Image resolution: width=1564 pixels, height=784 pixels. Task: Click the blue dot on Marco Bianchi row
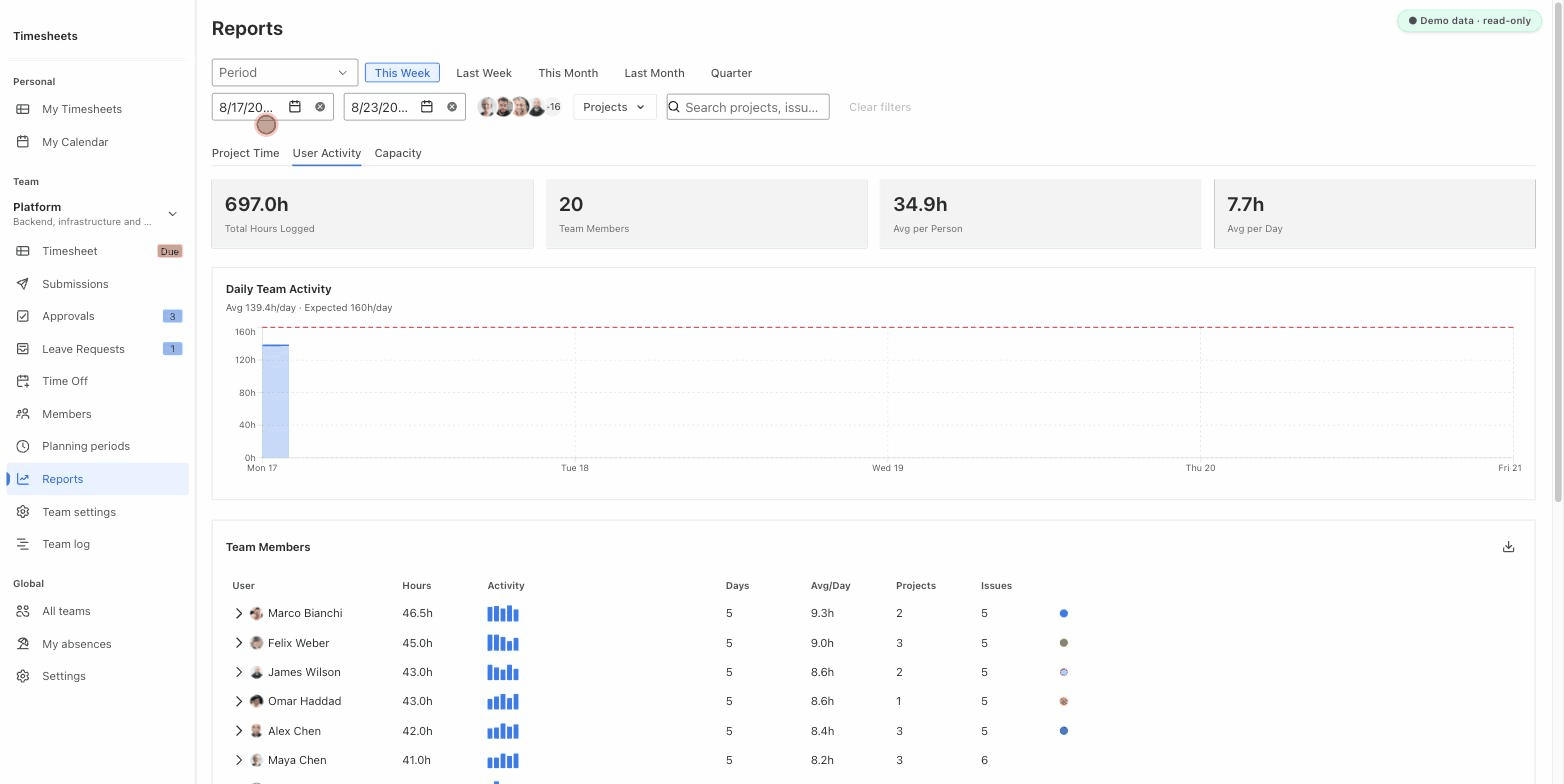pos(1064,613)
